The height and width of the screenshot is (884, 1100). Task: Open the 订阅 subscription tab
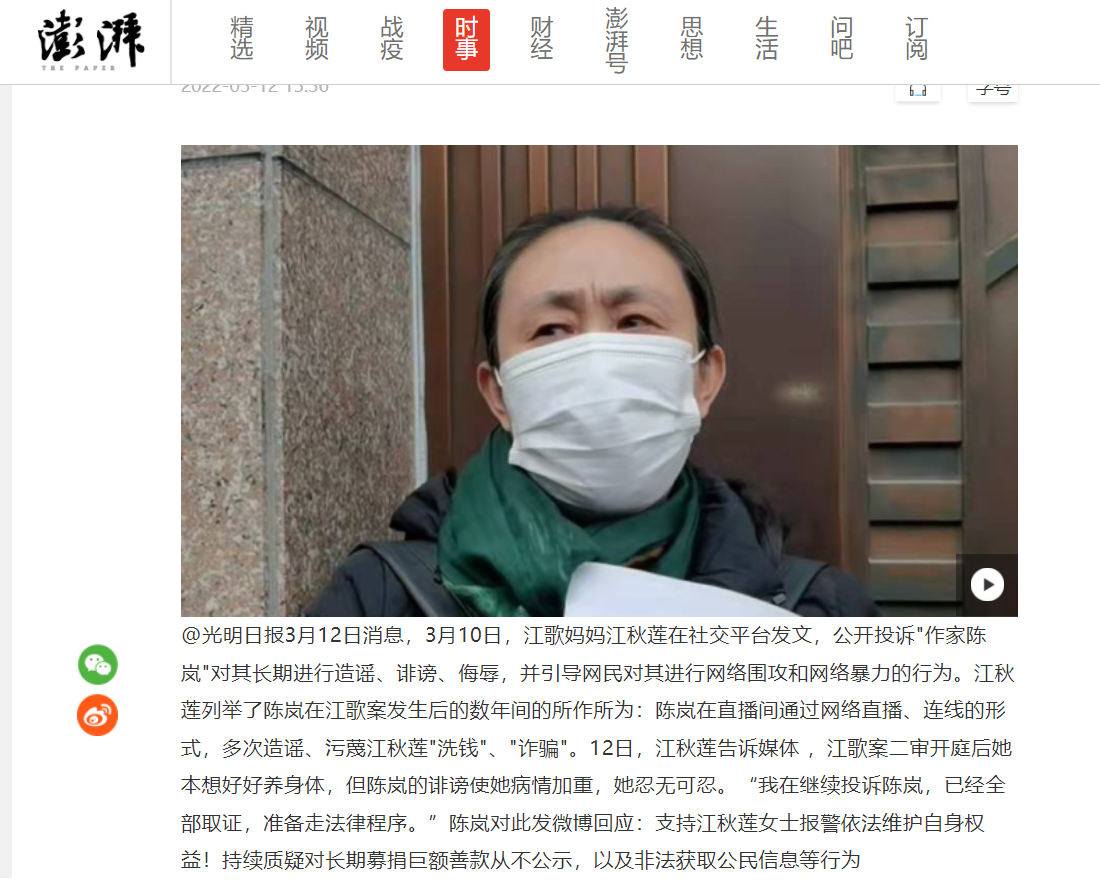[917, 39]
